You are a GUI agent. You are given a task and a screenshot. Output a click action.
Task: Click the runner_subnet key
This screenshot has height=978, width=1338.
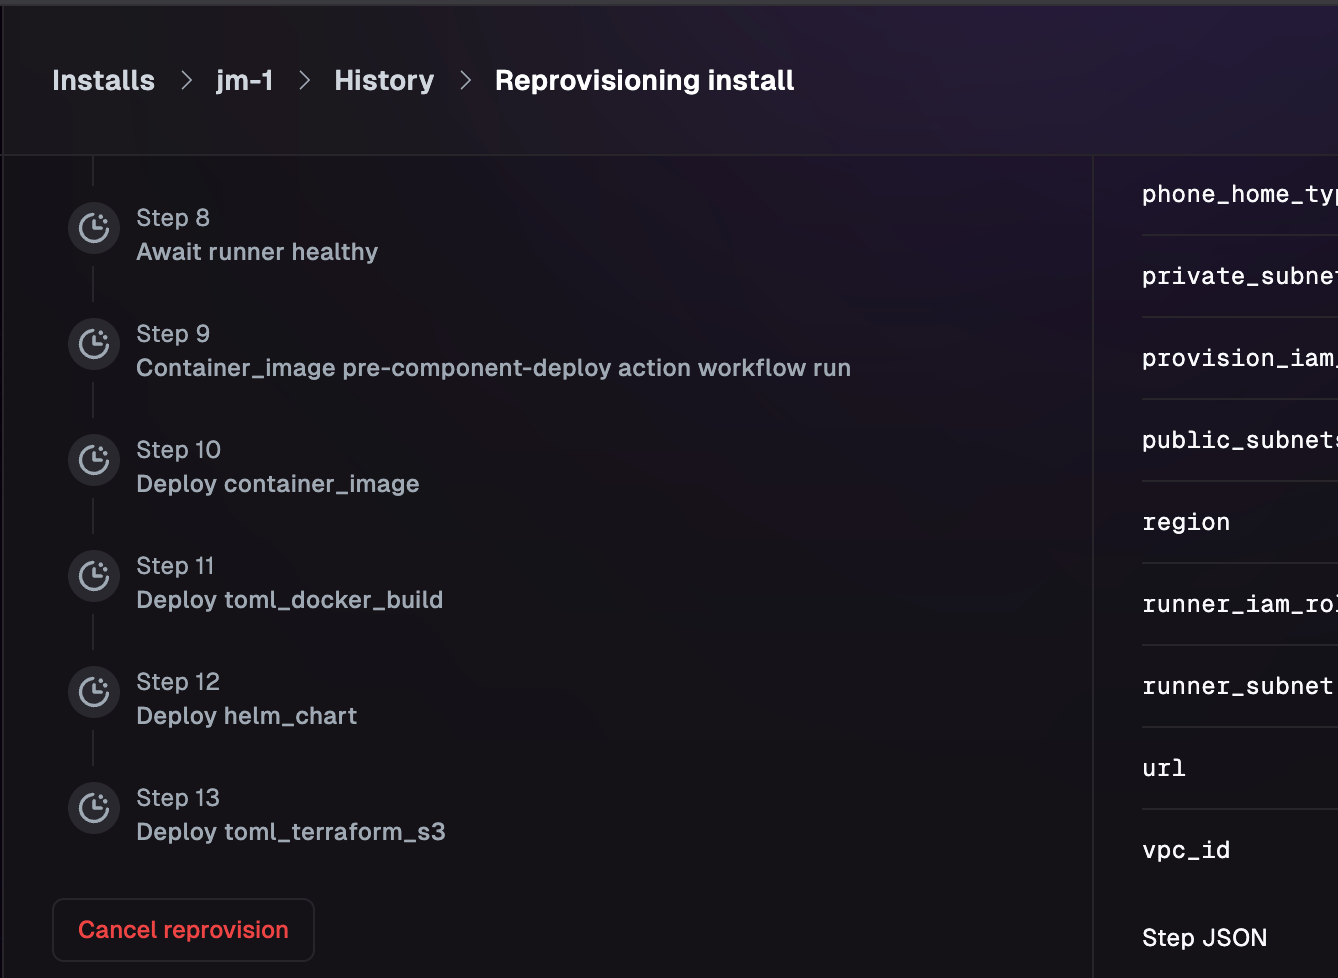click(1238, 686)
